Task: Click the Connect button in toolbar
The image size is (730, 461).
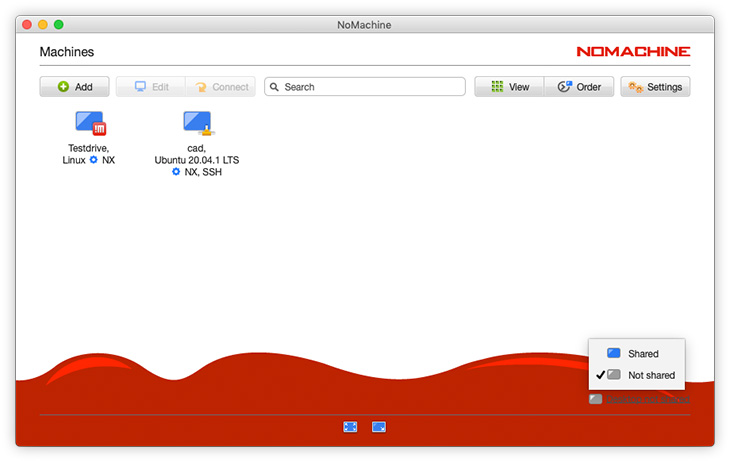Action: tap(220, 87)
